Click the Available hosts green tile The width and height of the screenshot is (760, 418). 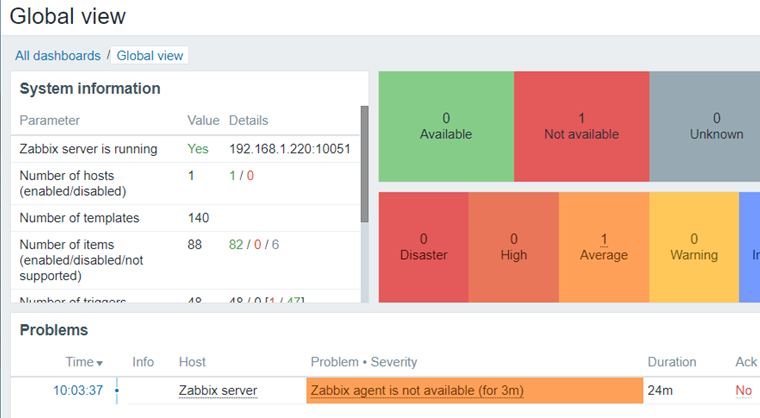tap(446, 127)
